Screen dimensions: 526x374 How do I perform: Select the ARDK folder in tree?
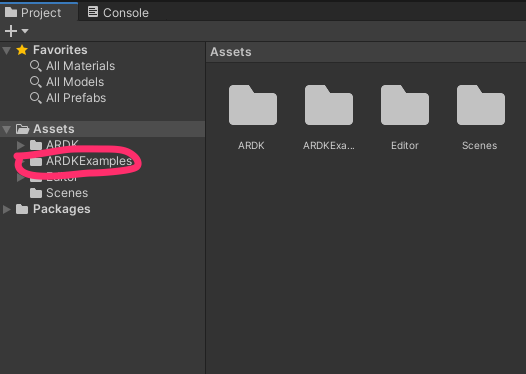[62, 144]
